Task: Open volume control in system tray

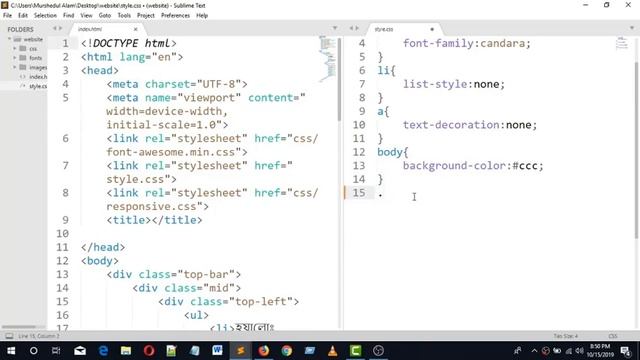Action: [579, 351]
